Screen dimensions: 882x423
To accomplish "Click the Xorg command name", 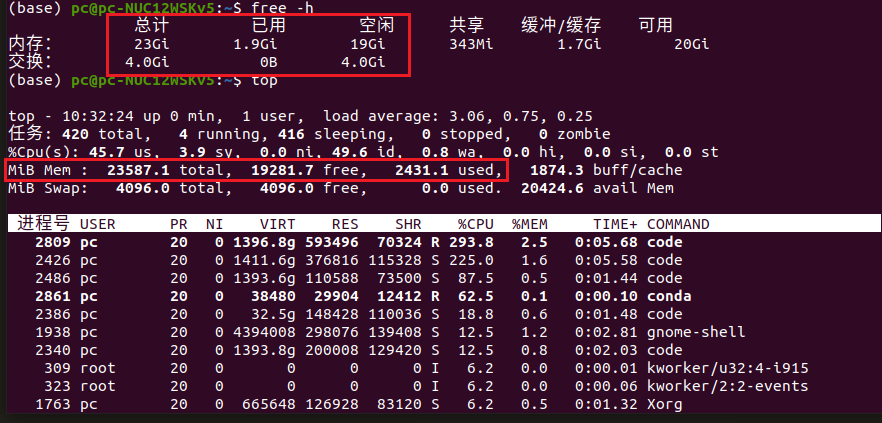I will [x=665, y=404].
